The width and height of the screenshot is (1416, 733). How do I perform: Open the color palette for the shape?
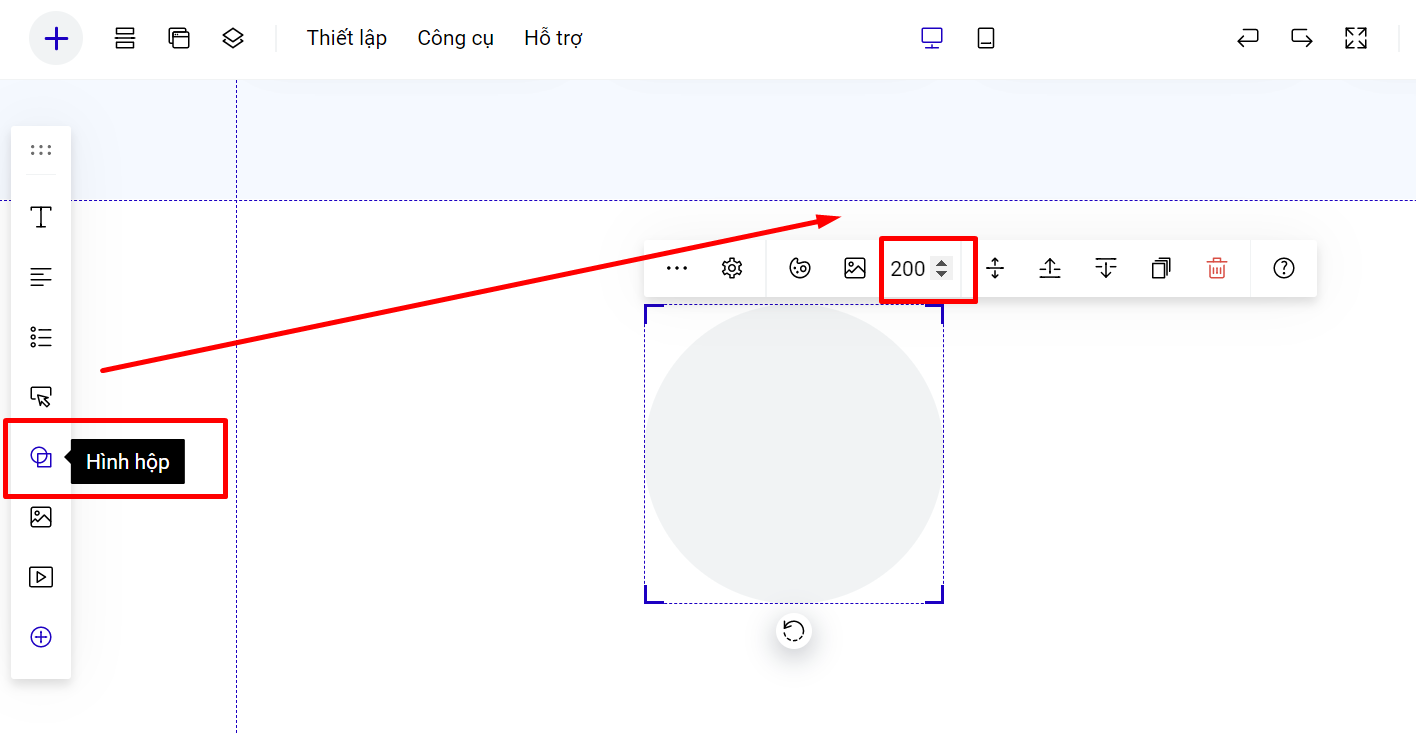(800, 268)
